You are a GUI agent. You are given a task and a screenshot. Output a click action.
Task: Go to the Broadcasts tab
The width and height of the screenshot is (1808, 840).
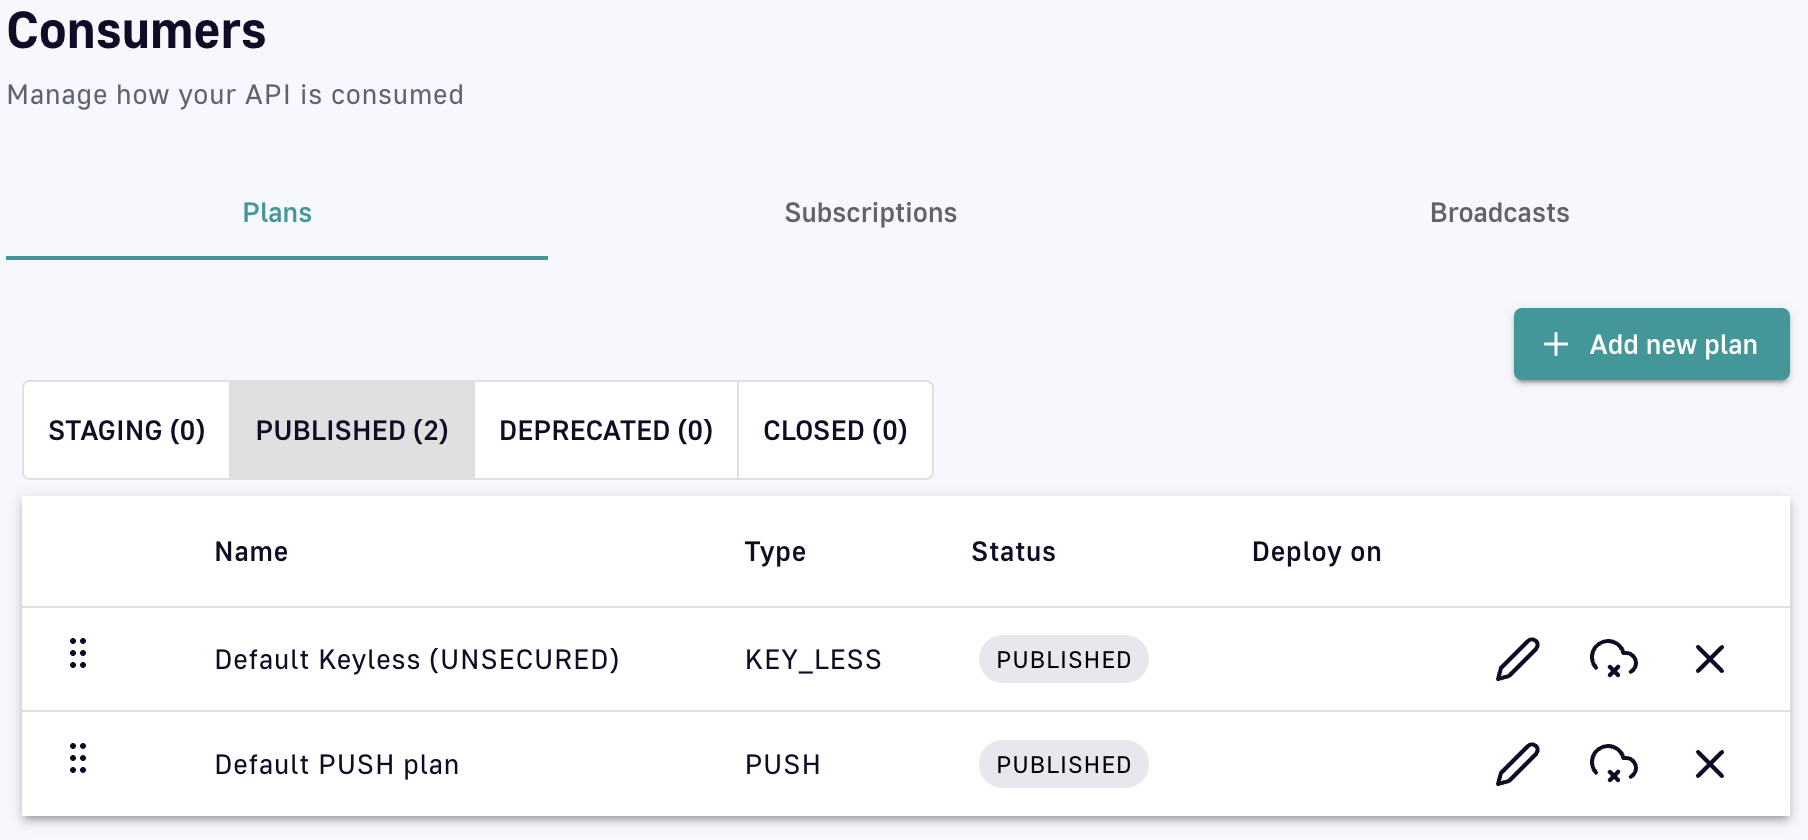1499,213
